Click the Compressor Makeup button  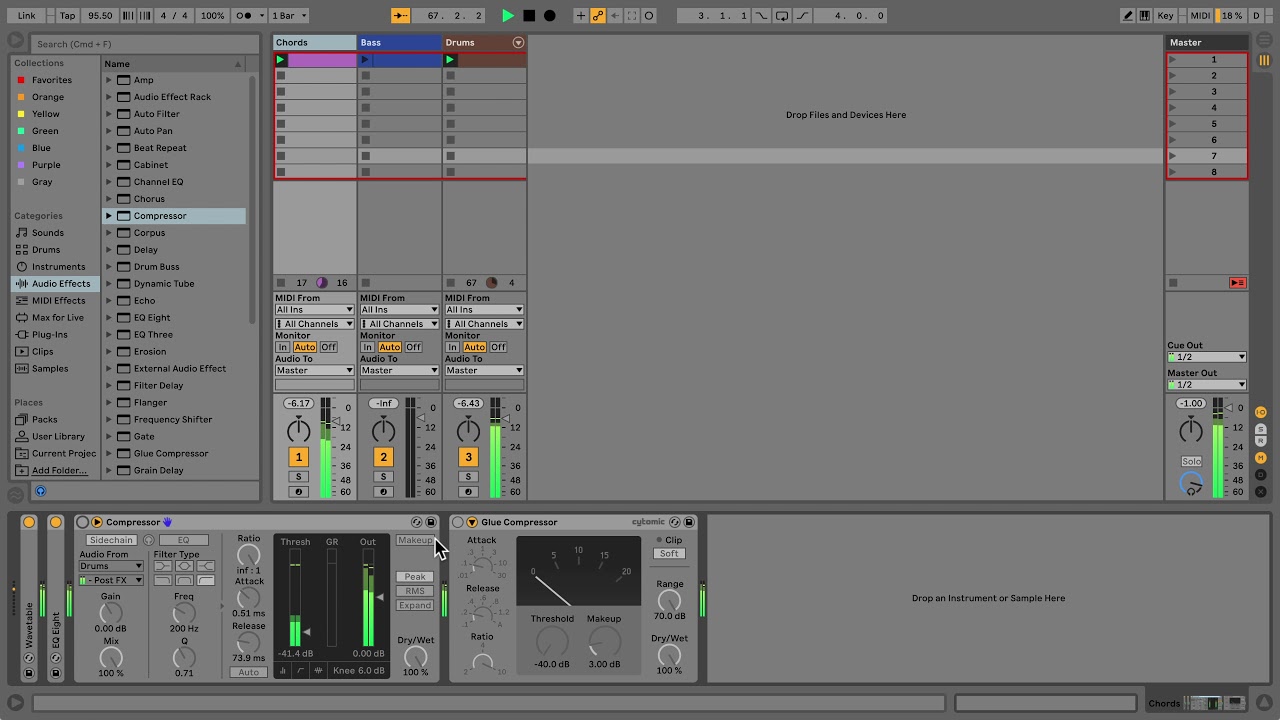click(415, 541)
